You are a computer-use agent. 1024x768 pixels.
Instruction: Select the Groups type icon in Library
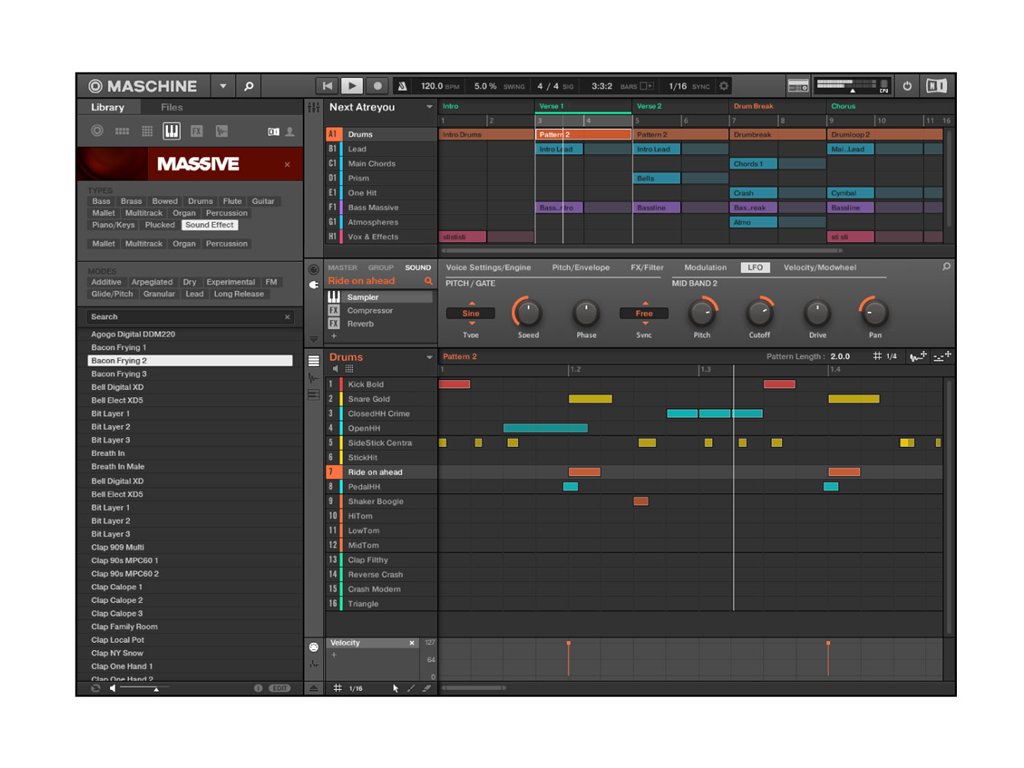pyautogui.click(x=122, y=131)
